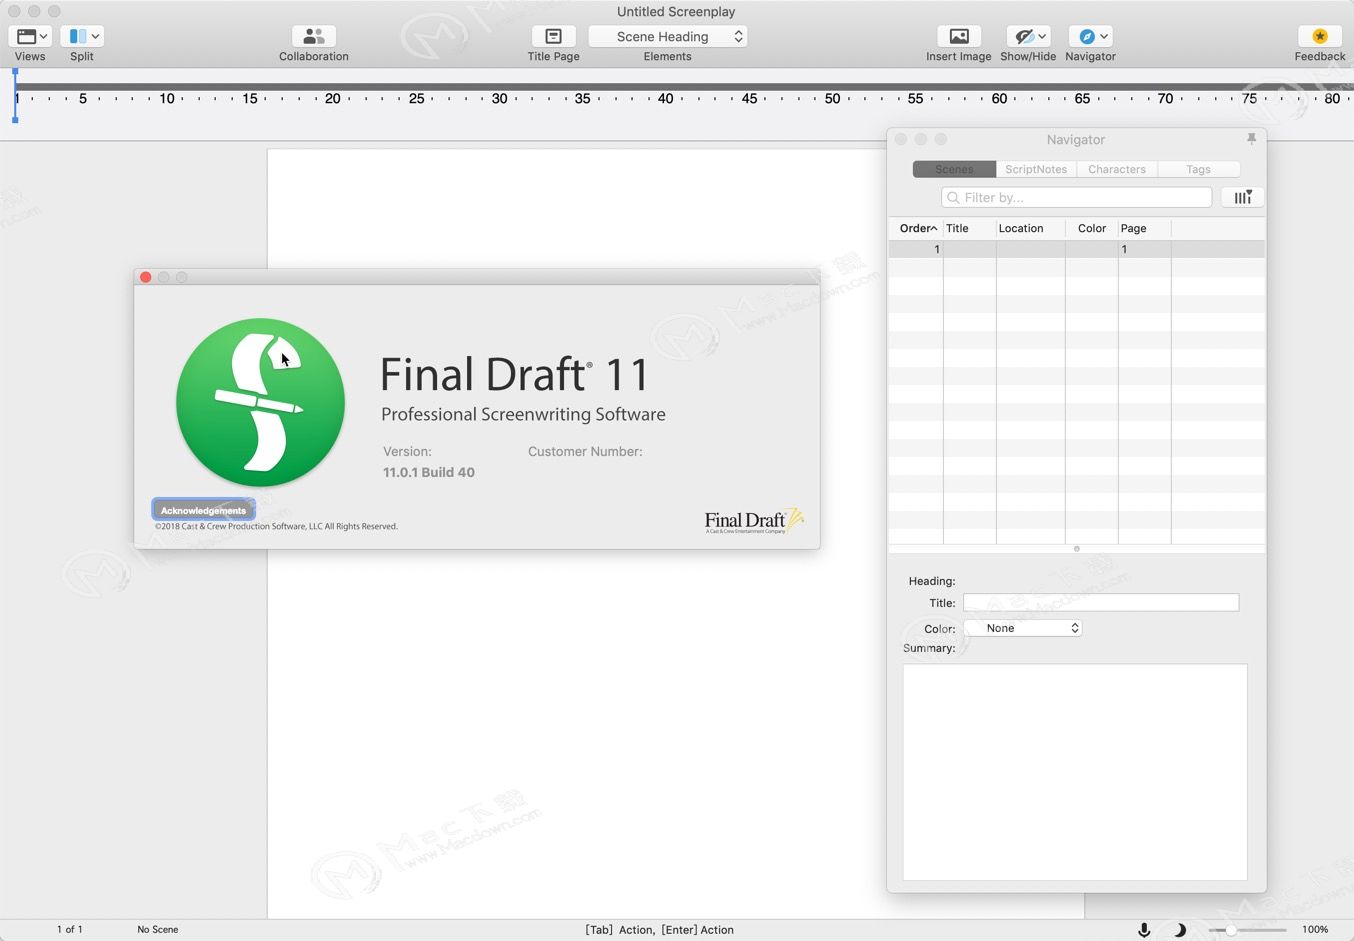Viewport: 1354px width, 941px height.
Task: Click the Summary text area
Action: point(1075,772)
